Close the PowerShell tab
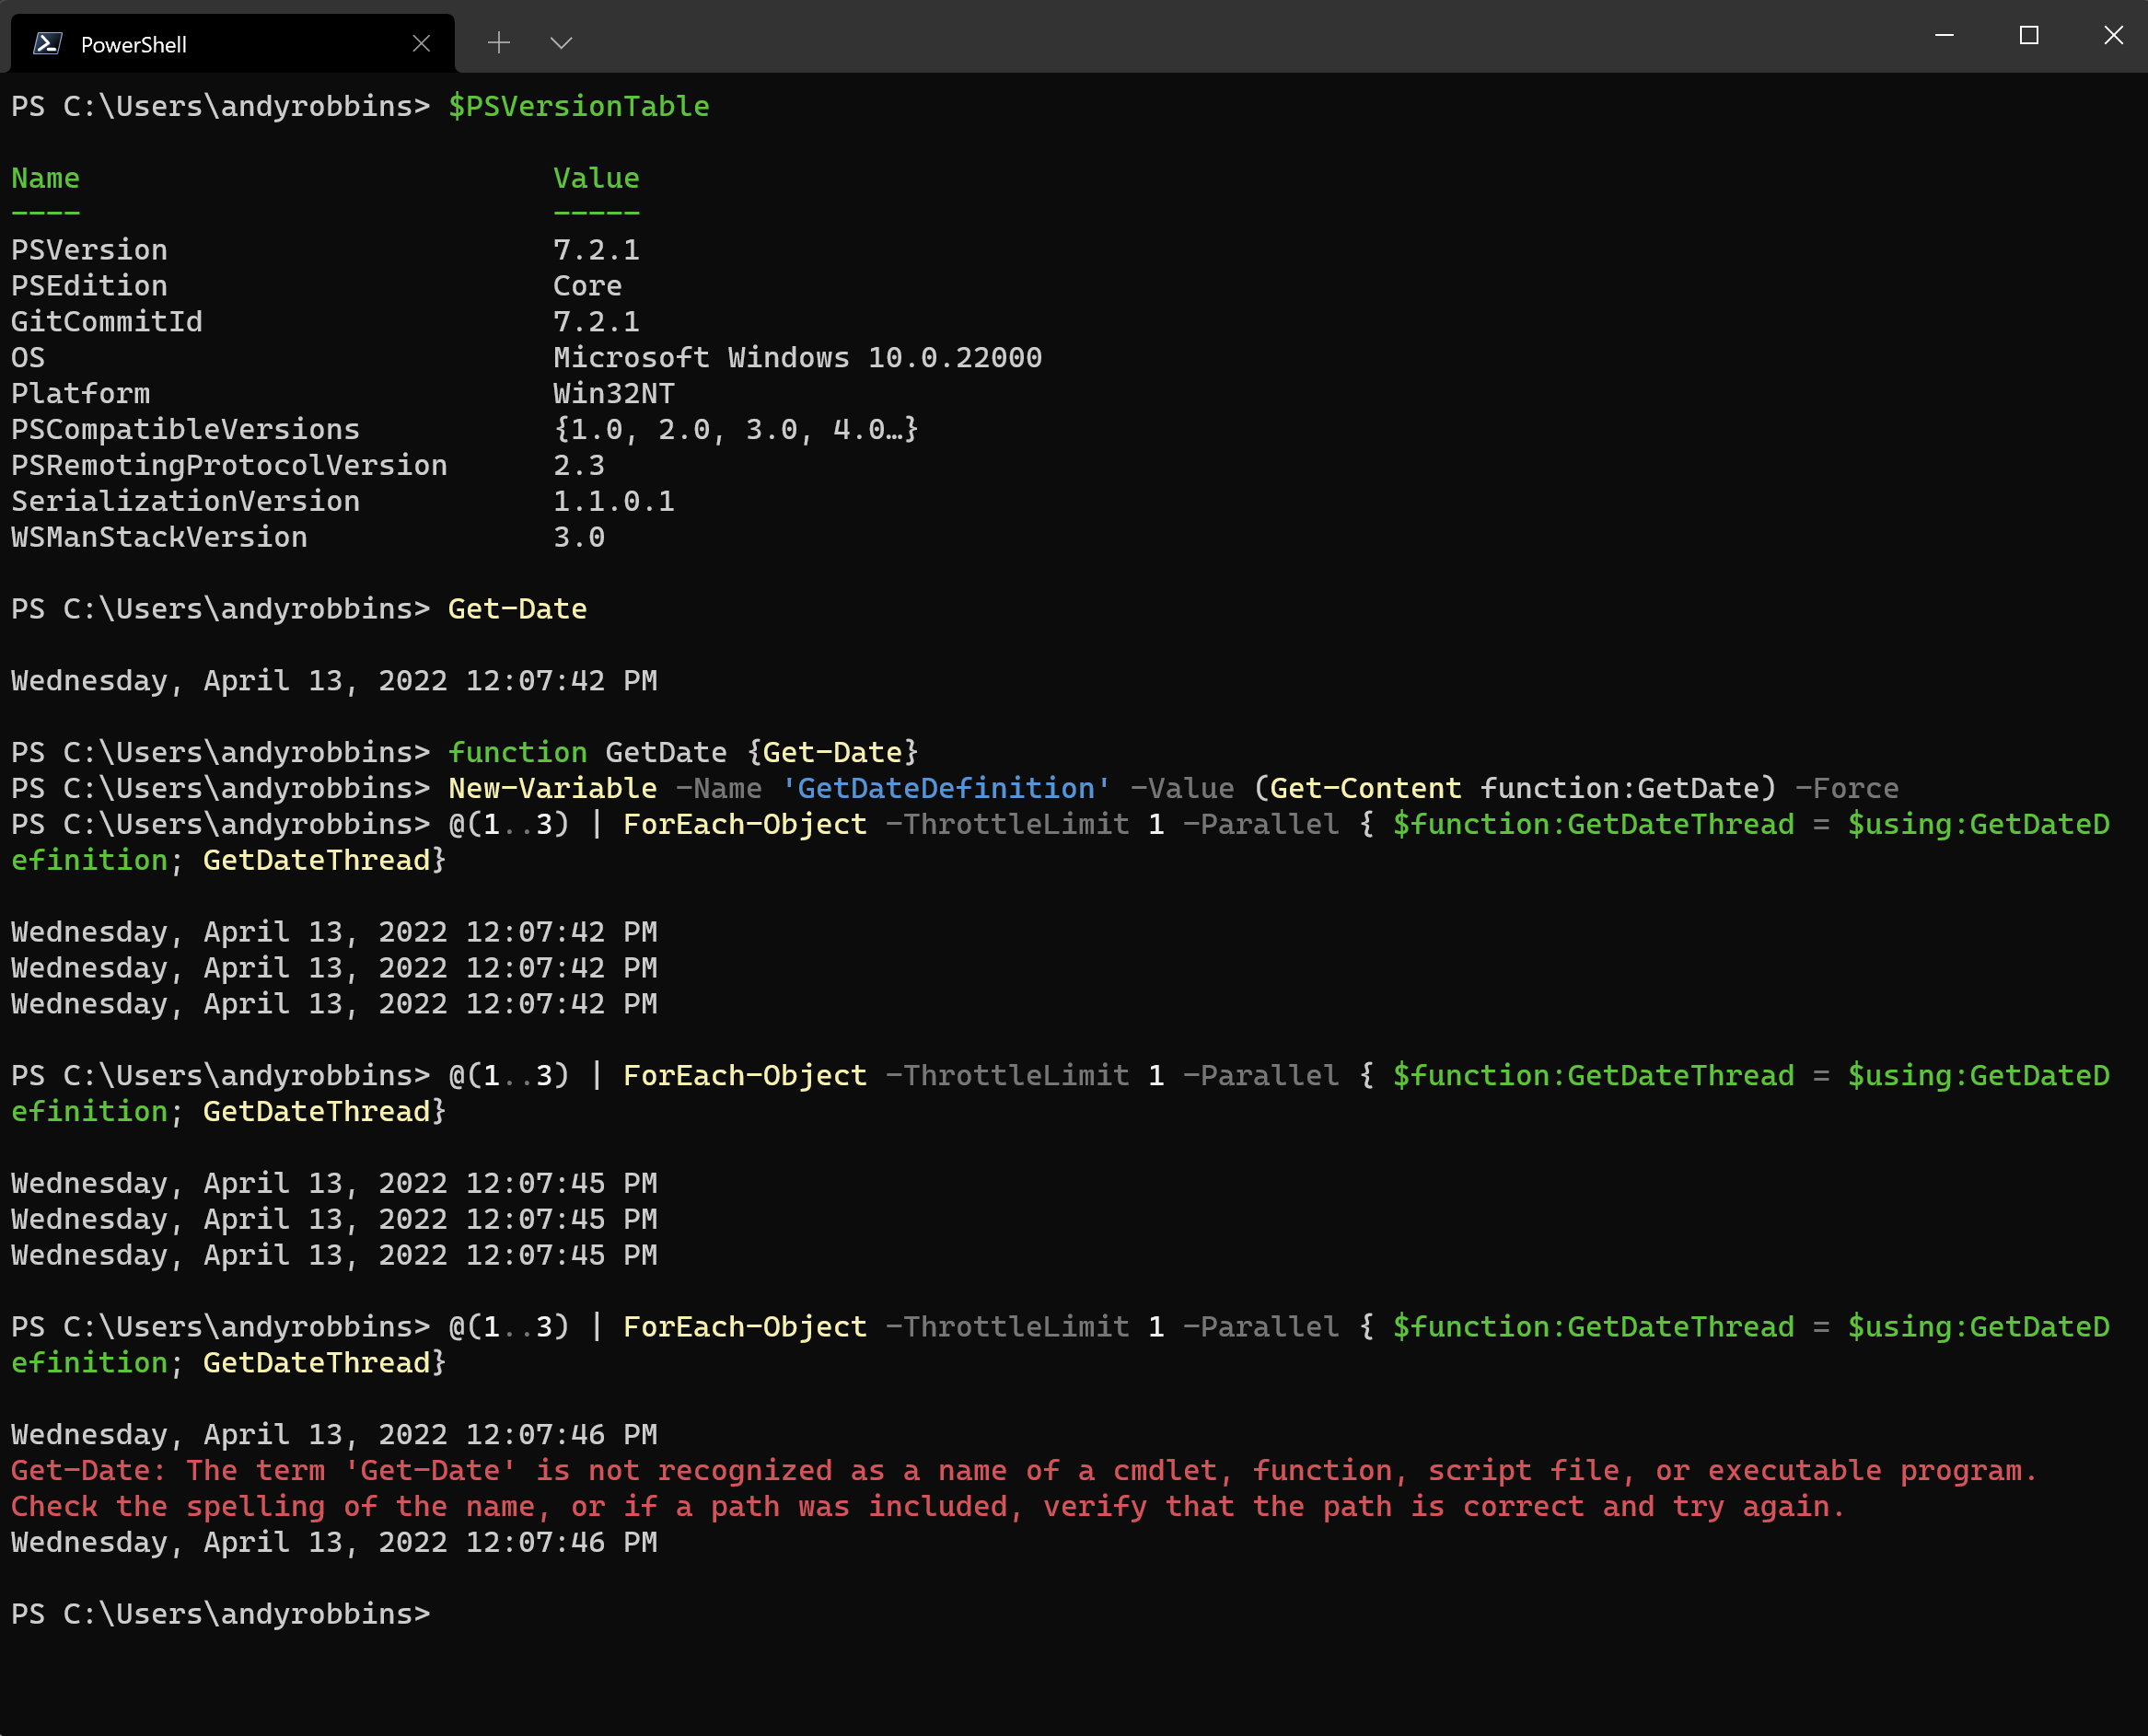The height and width of the screenshot is (1736, 2148). coord(421,43)
